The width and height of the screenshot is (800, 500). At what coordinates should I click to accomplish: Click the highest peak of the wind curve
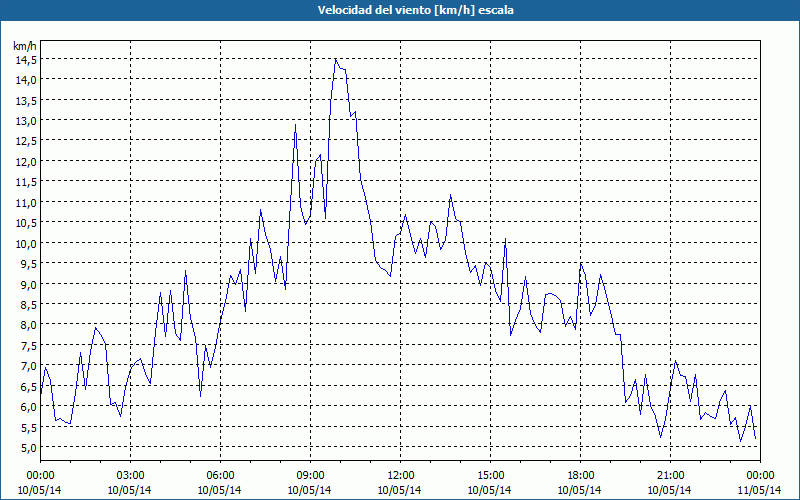tap(335, 59)
